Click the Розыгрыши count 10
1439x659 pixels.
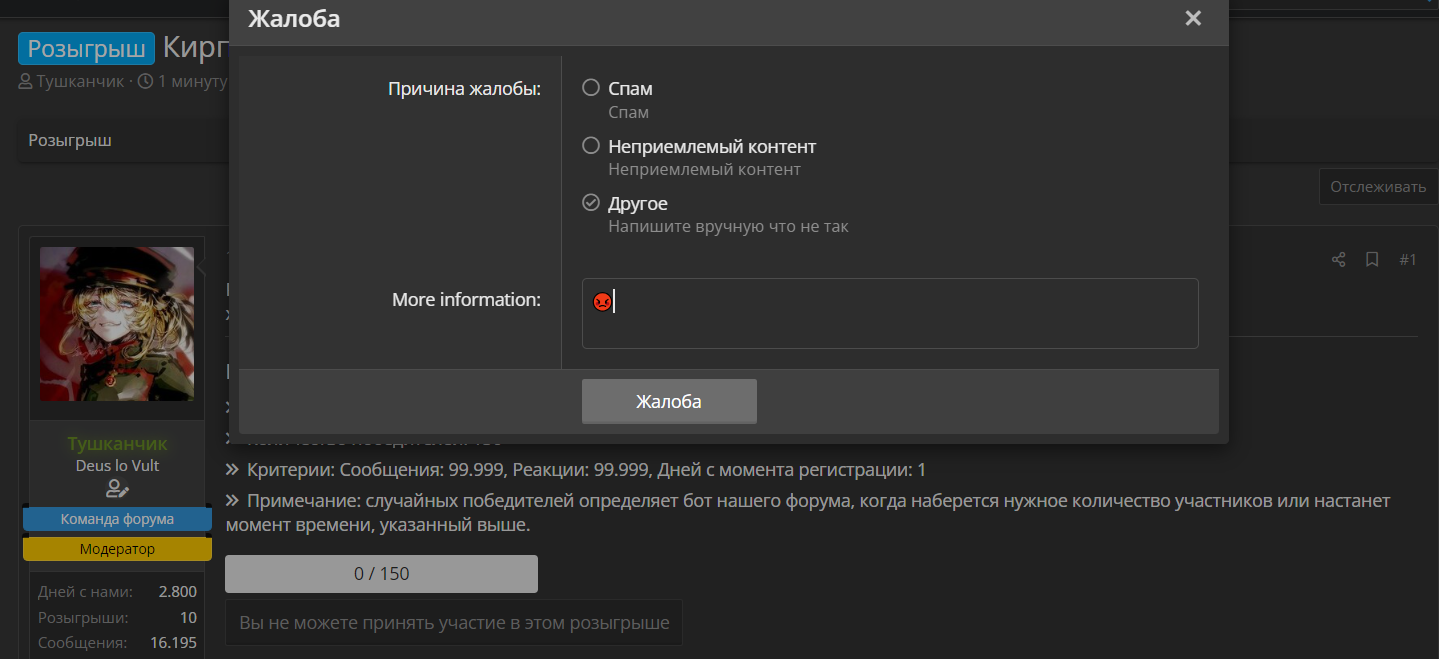(x=188, y=617)
